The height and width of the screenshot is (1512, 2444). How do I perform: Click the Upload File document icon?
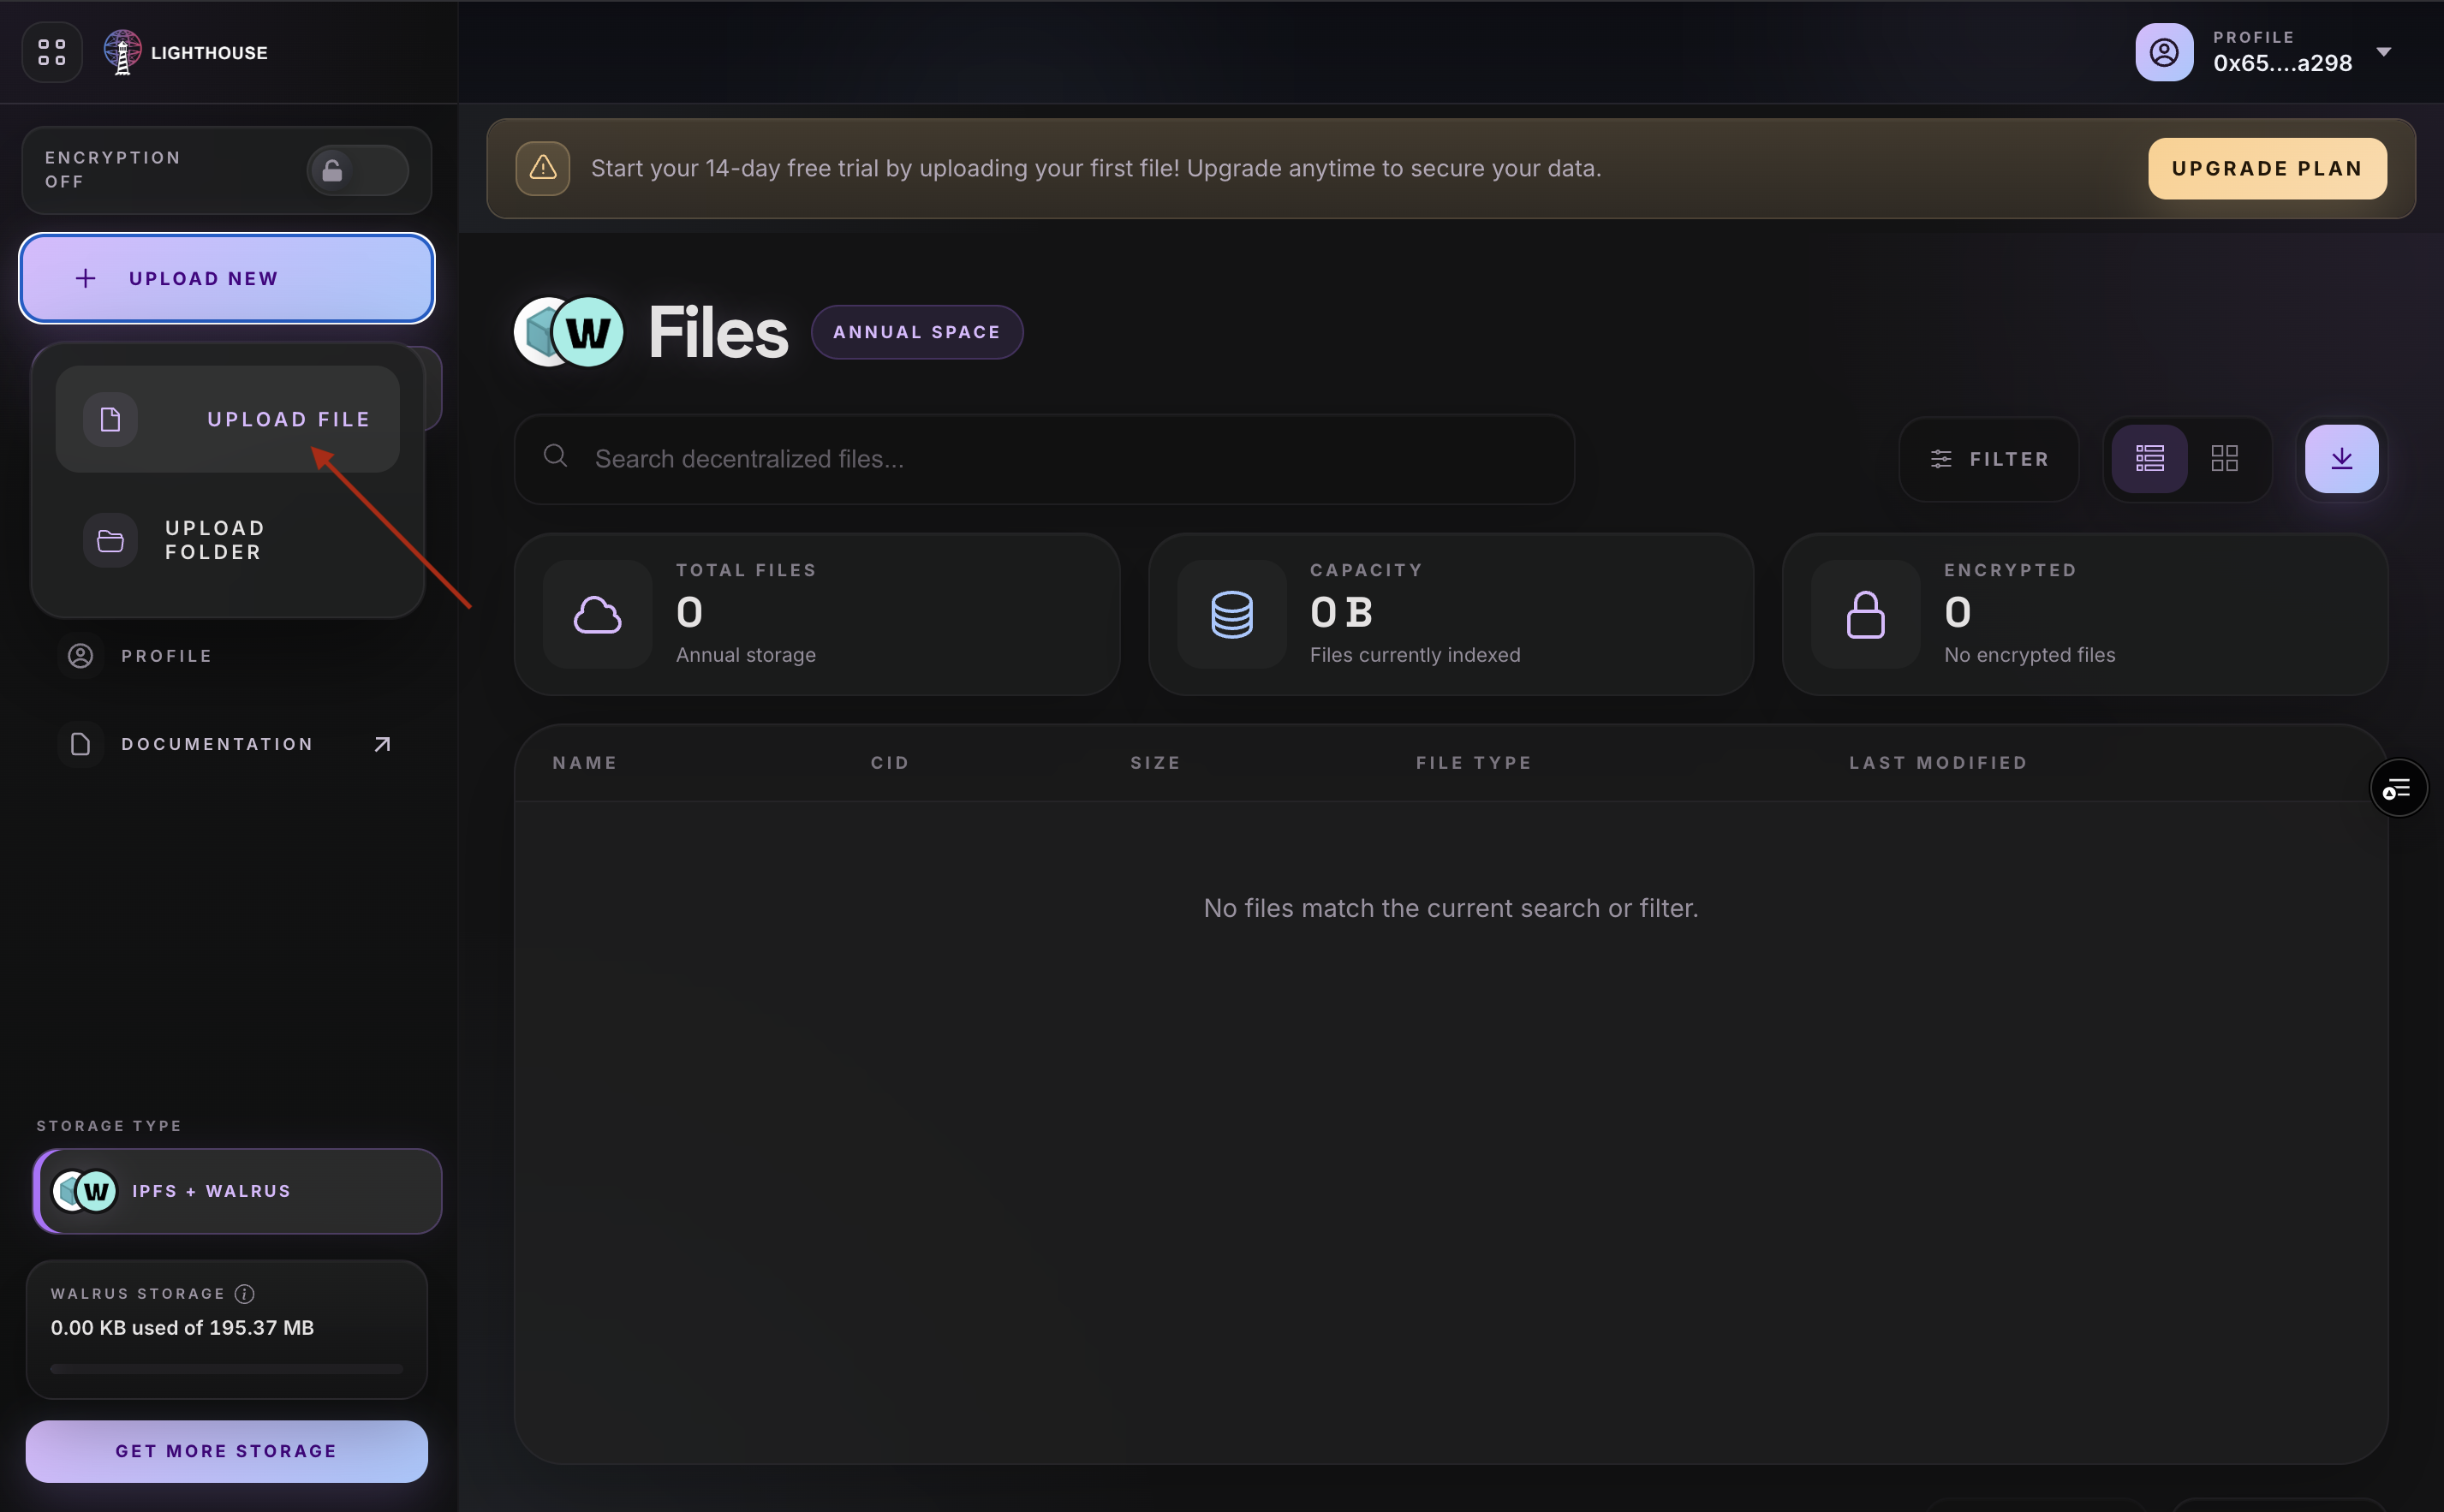pyautogui.click(x=110, y=419)
